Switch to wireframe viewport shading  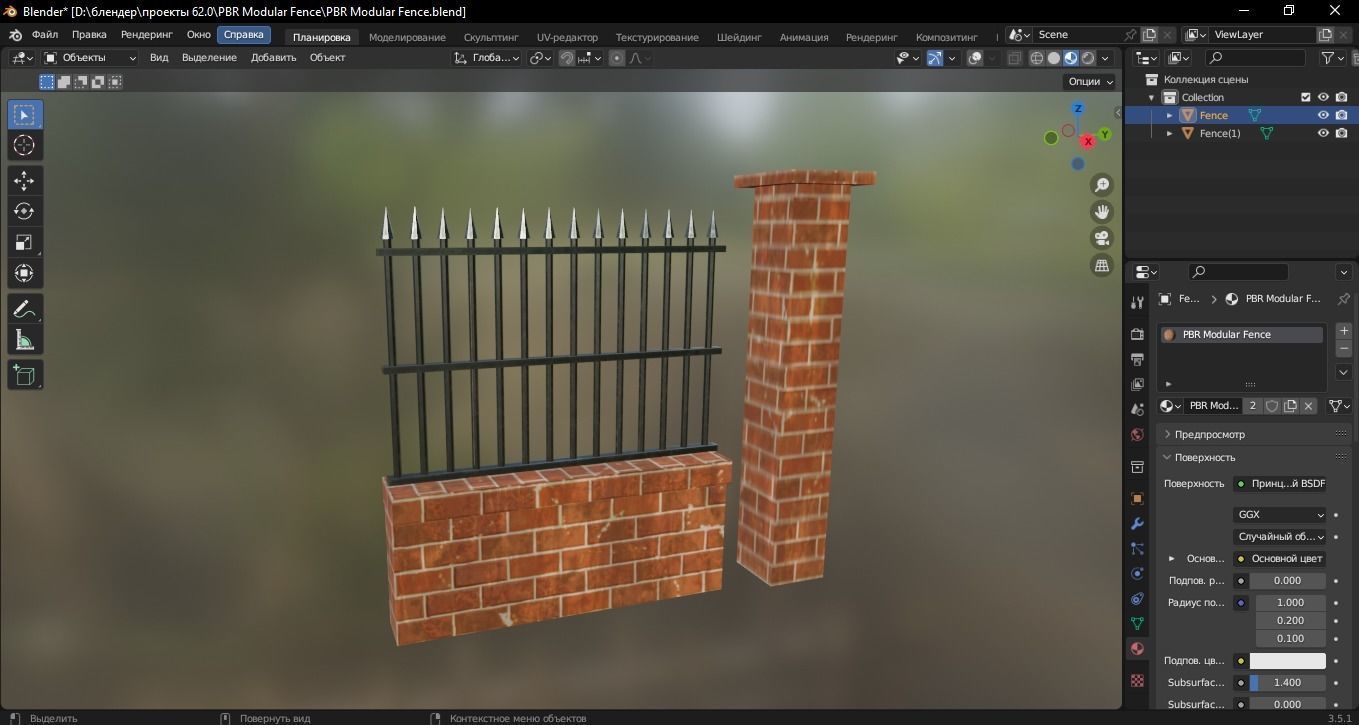[x=1037, y=58]
